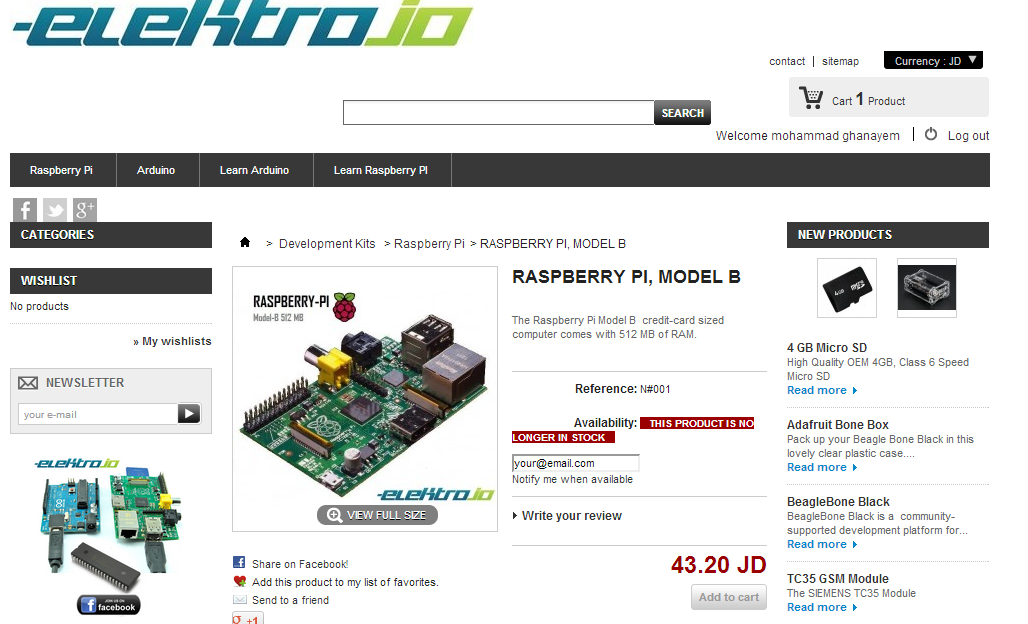Open the Twitter bird icon
The height and width of the screenshot is (624, 1028).
[55, 210]
